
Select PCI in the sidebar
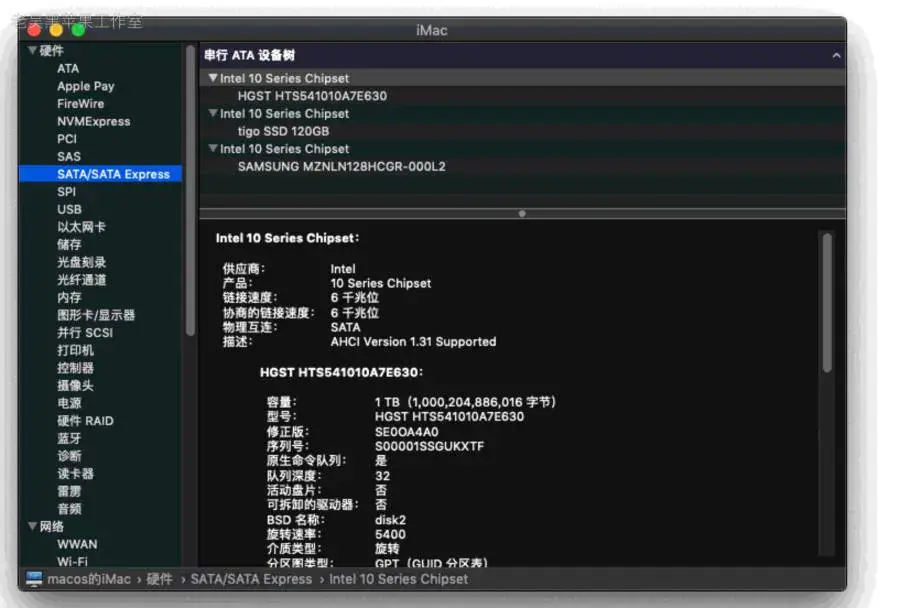click(x=67, y=139)
